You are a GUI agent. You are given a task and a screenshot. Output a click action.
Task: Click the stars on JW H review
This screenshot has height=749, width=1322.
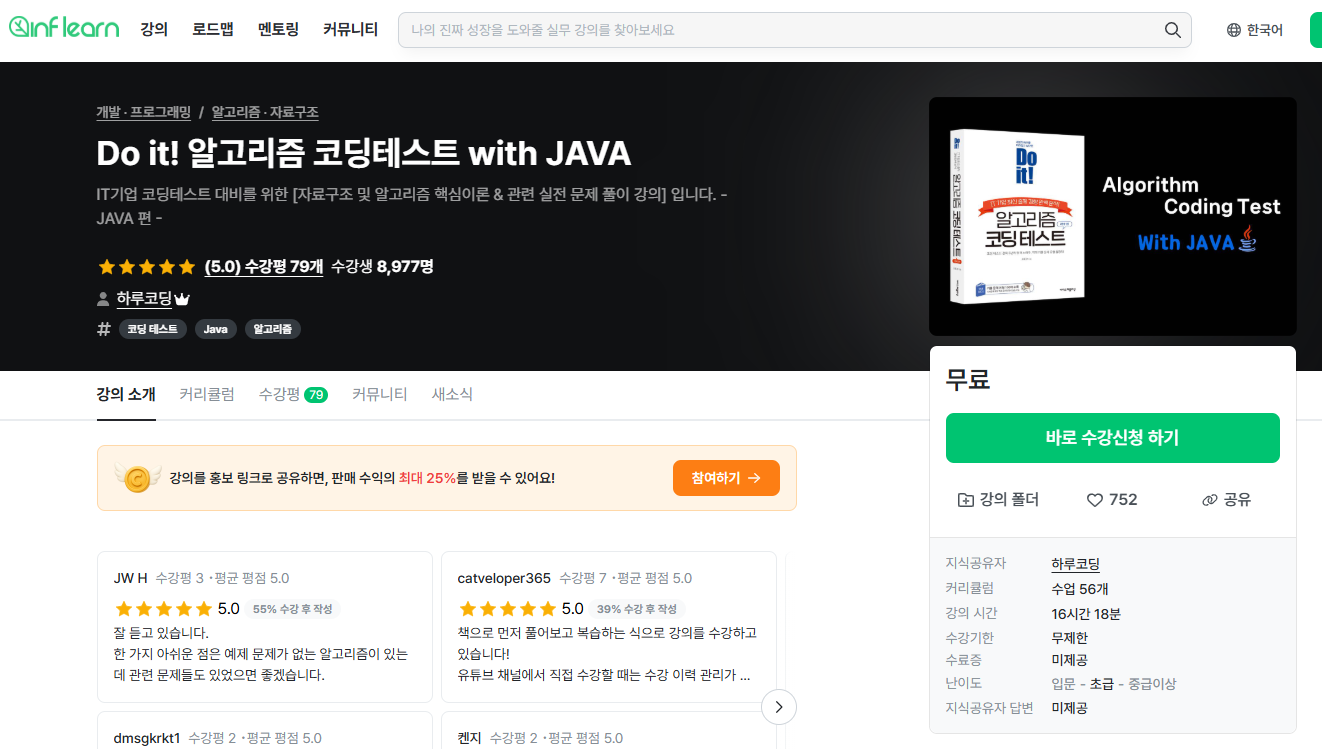coord(163,609)
